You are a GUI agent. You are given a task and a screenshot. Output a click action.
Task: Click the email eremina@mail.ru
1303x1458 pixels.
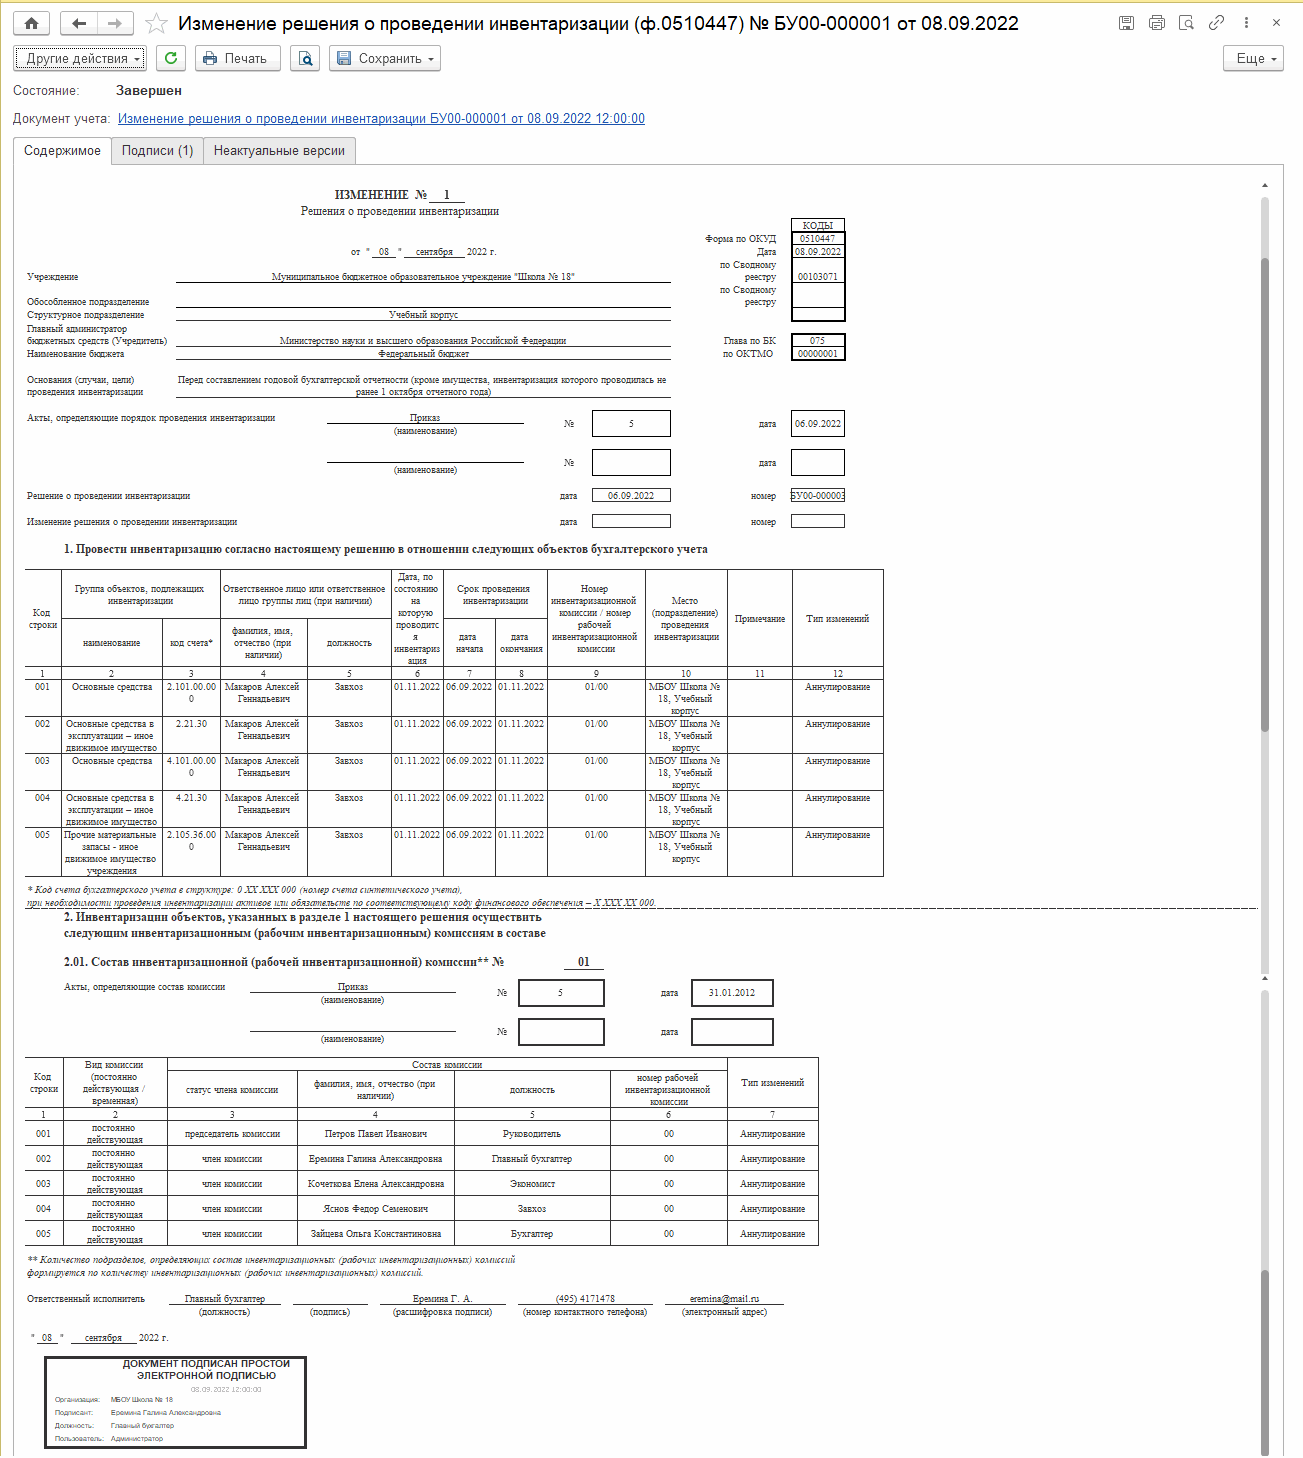[724, 1299]
